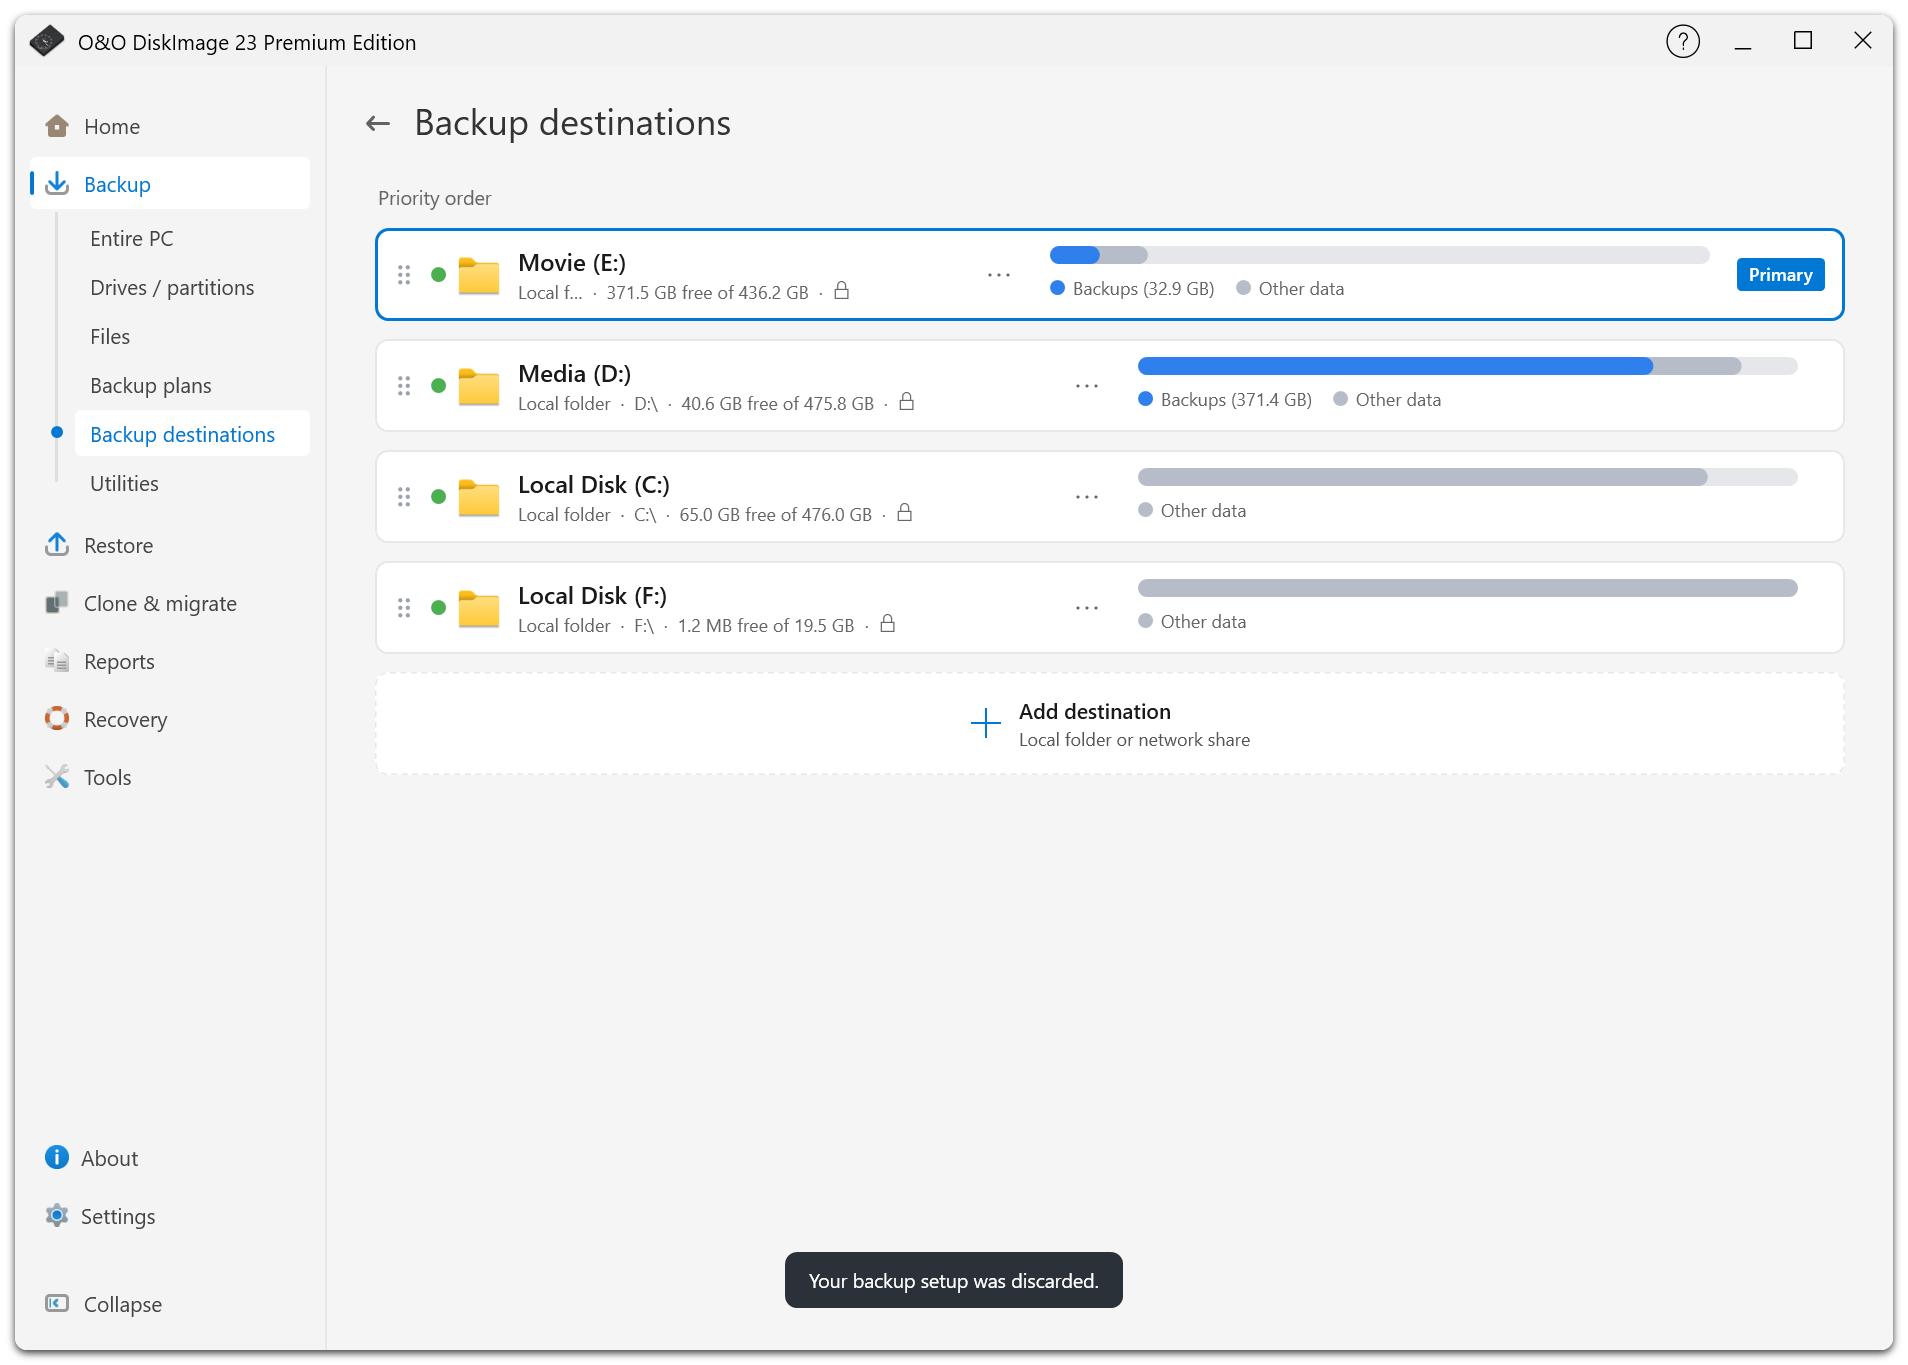Open more options menu for Local Disk (F:)
The width and height of the screenshot is (1908, 1365).
point(1087,608)
